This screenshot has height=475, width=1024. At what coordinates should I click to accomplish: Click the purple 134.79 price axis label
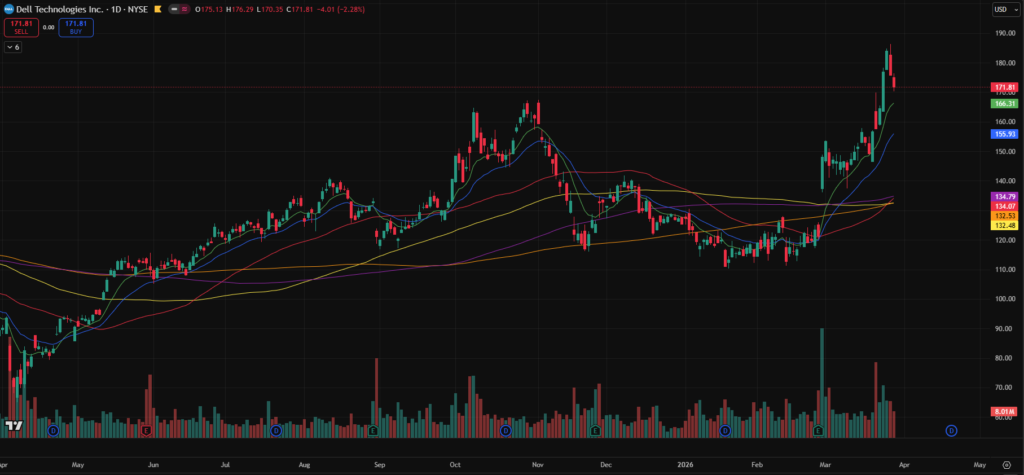[x=1004, y=196]
